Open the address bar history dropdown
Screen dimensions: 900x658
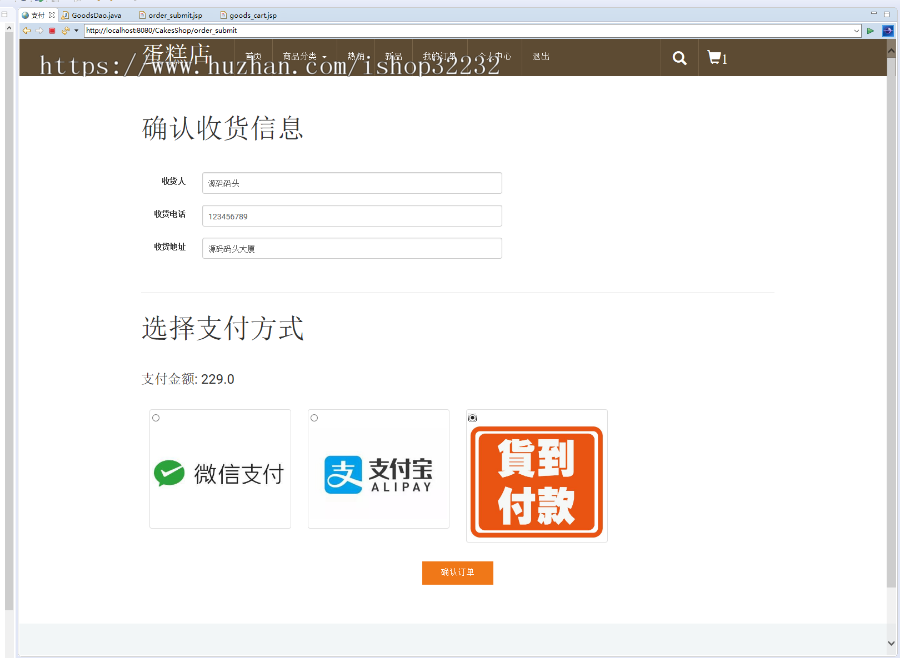click(x=856, y=30)
